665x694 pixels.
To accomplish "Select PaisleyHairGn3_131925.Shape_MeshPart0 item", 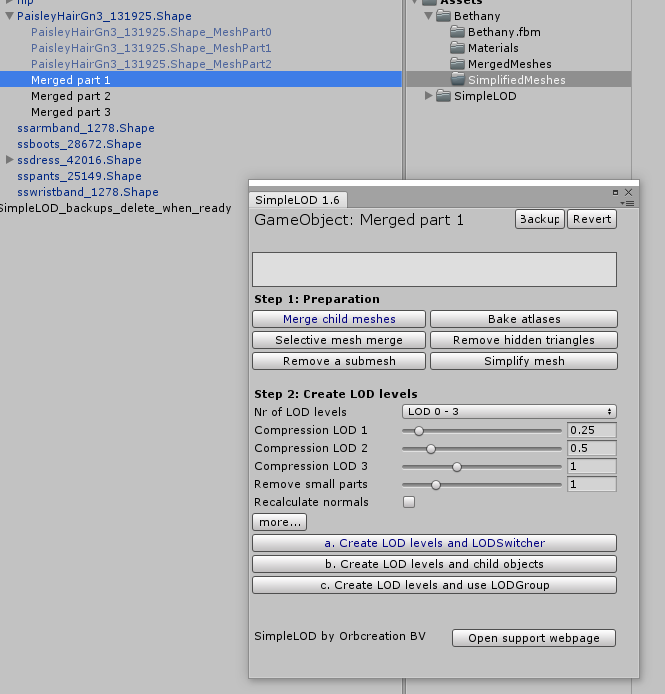I will point(151,32).
